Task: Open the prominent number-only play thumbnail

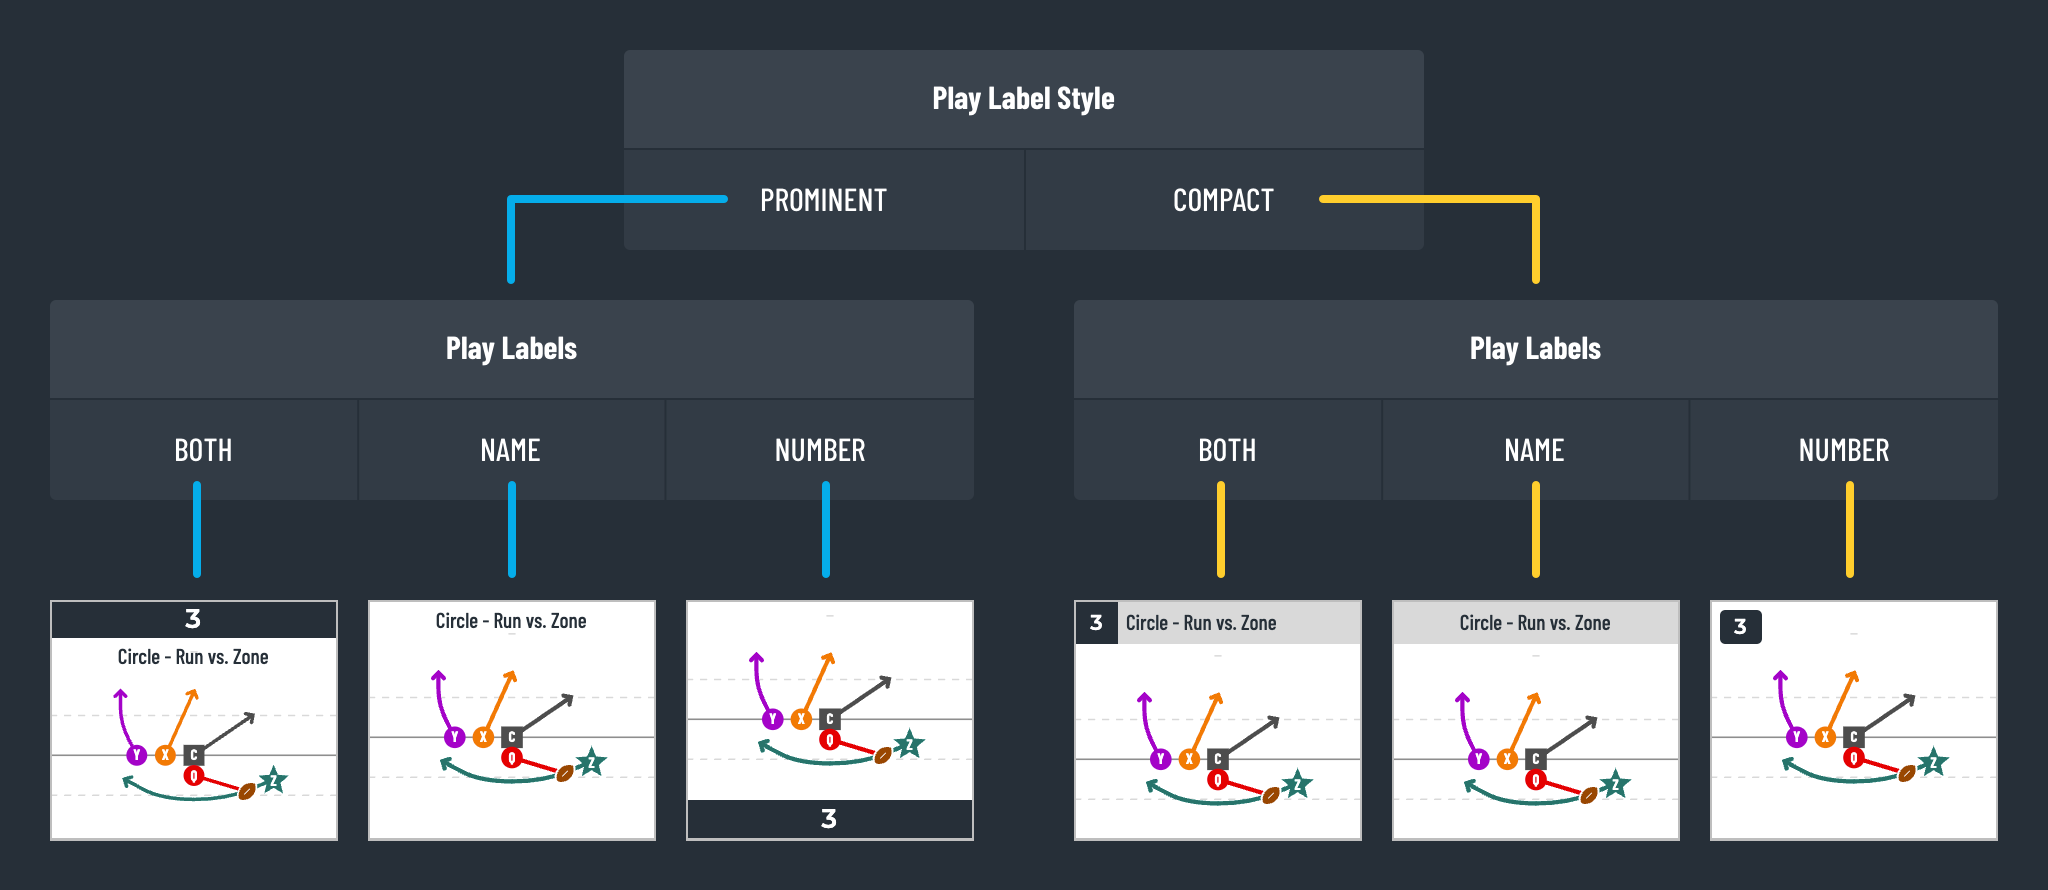Action: [x=830, y=720]
